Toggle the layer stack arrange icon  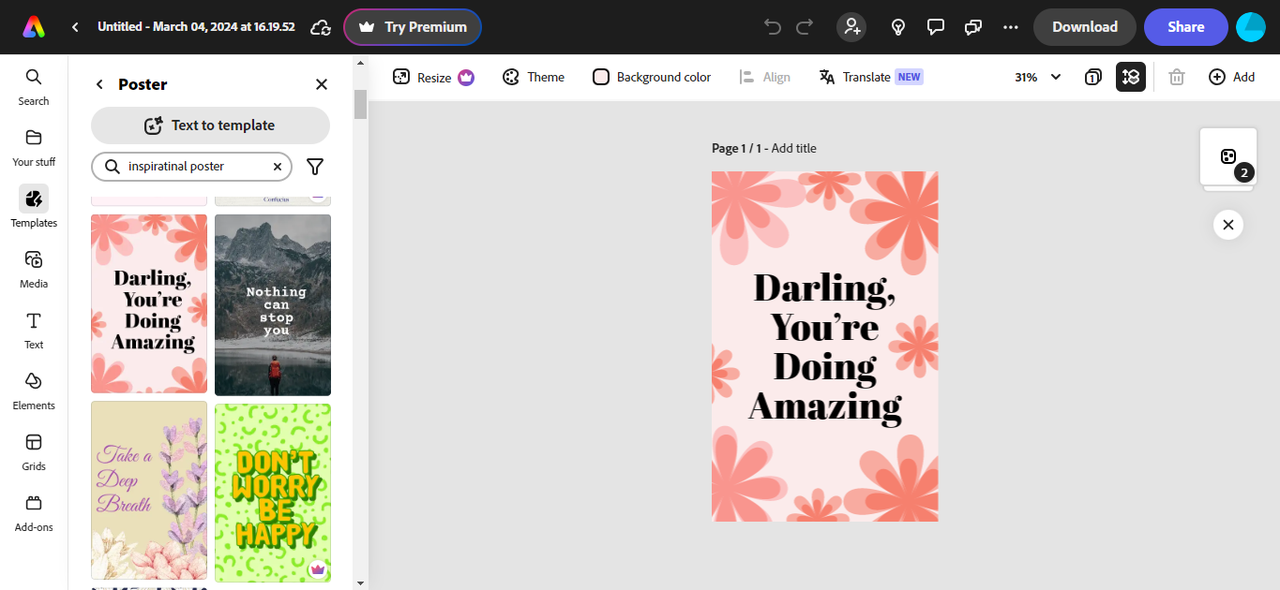(1131, 77)
